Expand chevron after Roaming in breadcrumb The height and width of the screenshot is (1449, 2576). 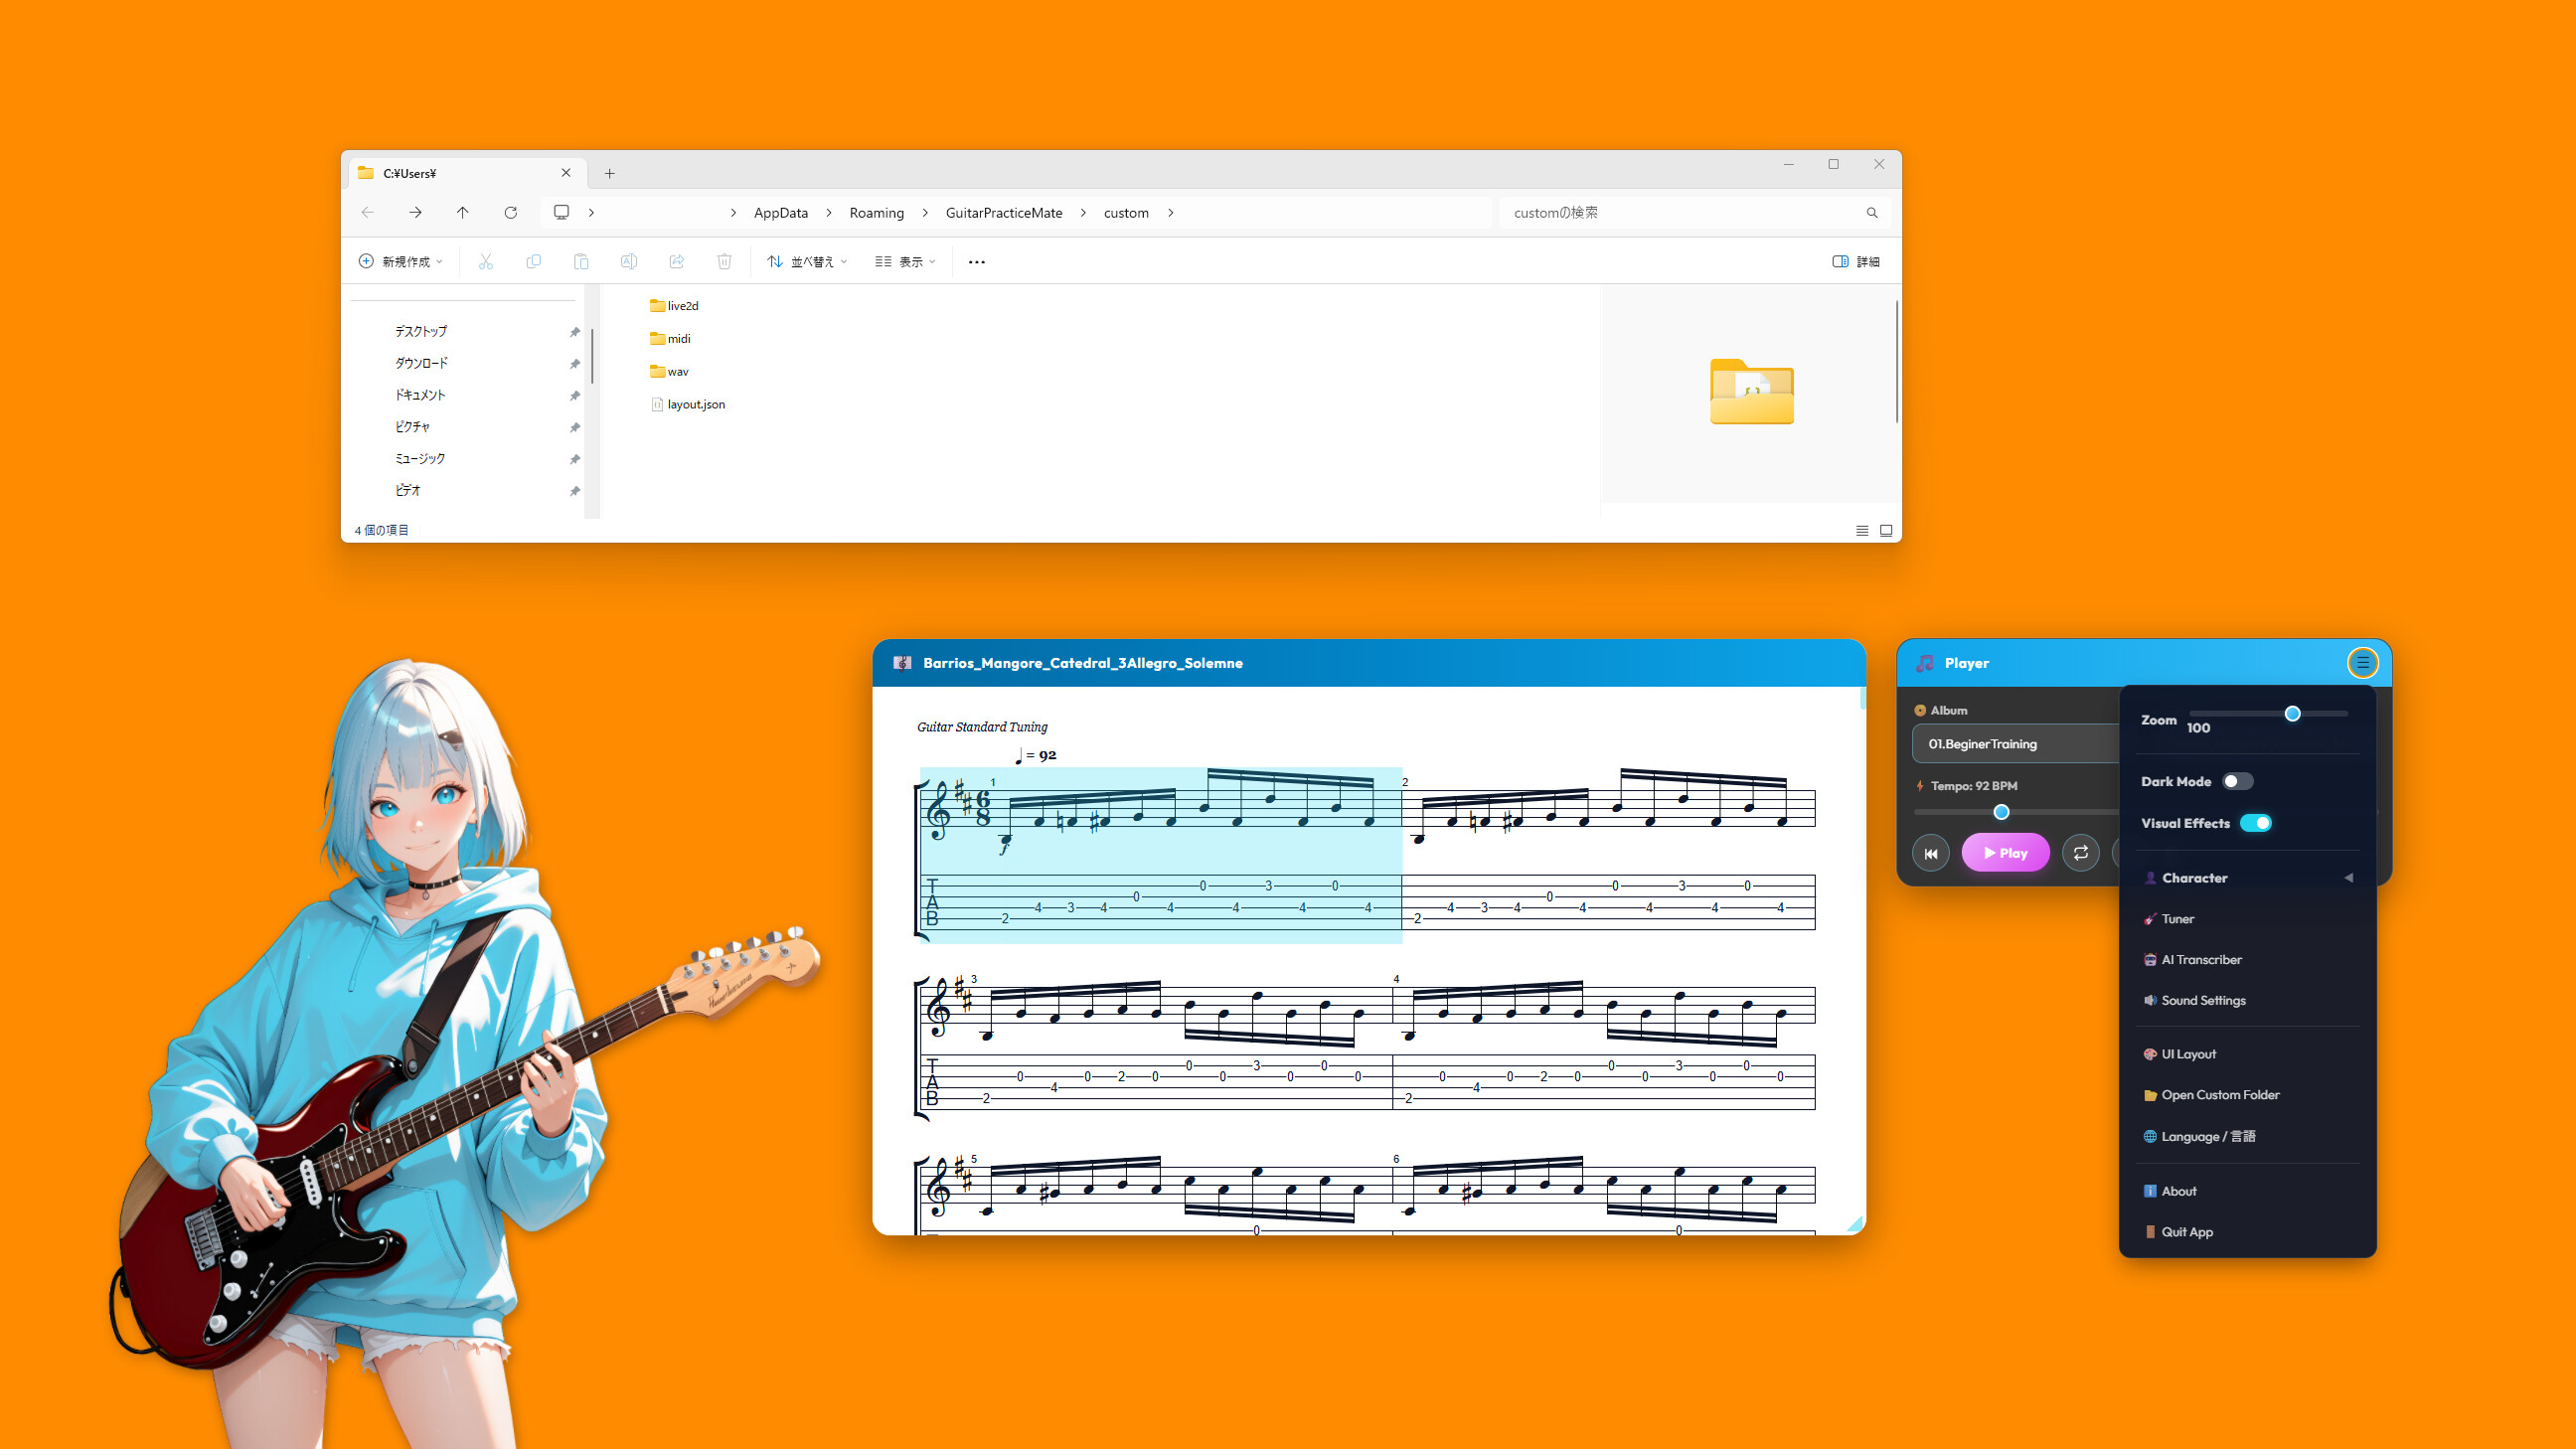click(924, 213)
